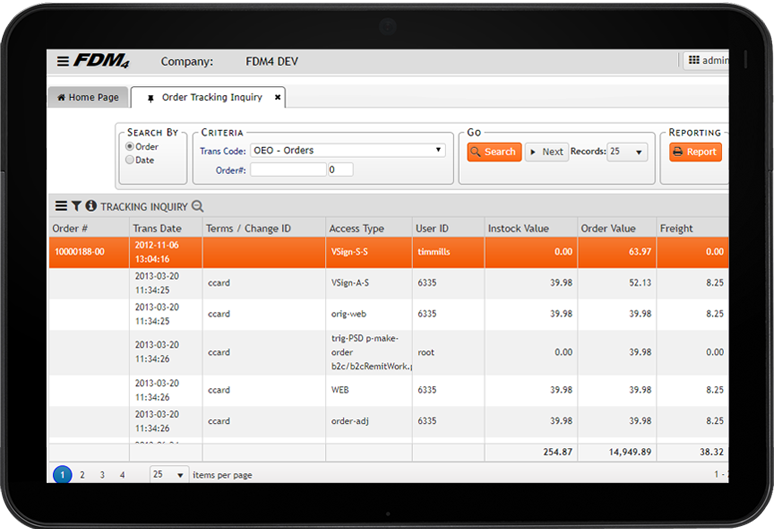Click the VSign-S-S access type cell
This screenshot has width=774, height=529.
tap(369, 252)
